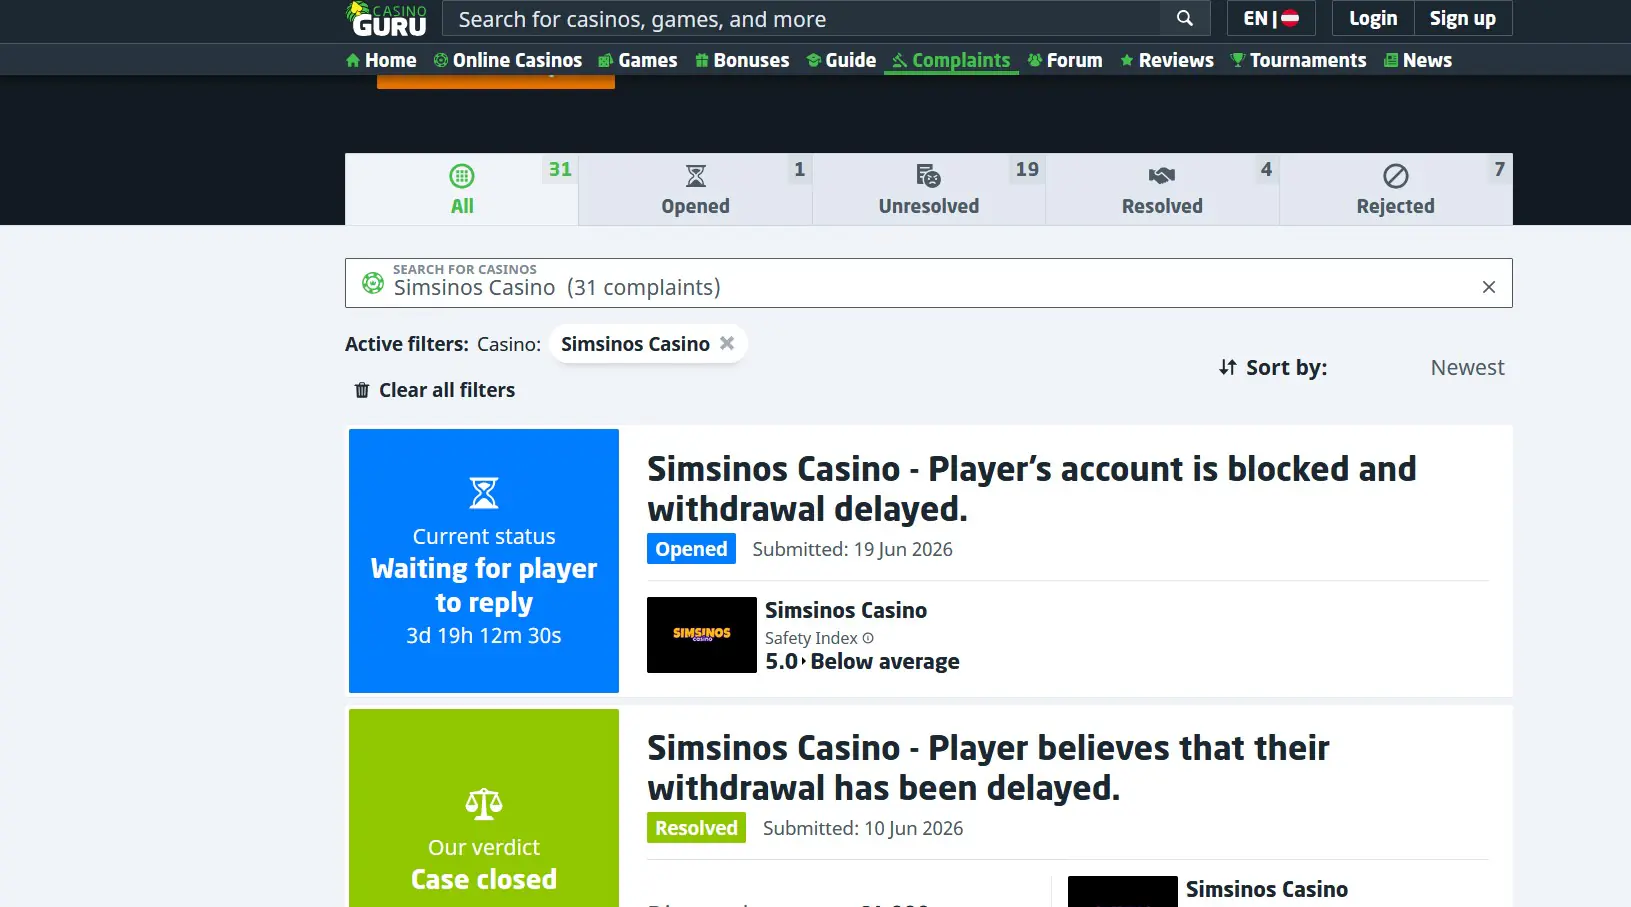Select the Unresolved complaints tab
This screenshot has width=1631, height=907.
pyautogui.click(x=929, y=189)
